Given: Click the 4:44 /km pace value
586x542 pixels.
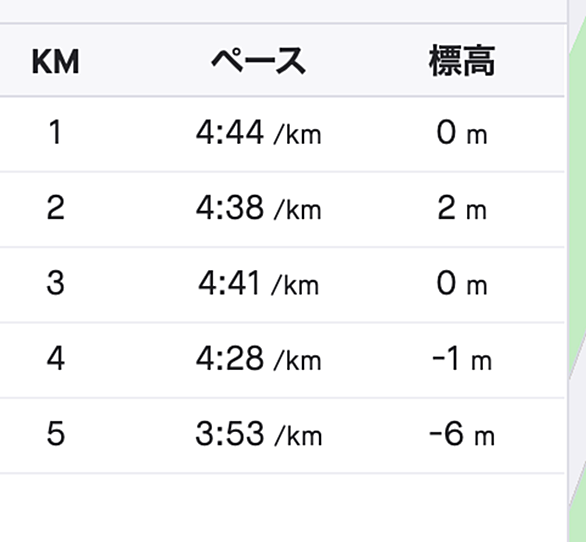Looking at the screenshot, I should 259,133.
